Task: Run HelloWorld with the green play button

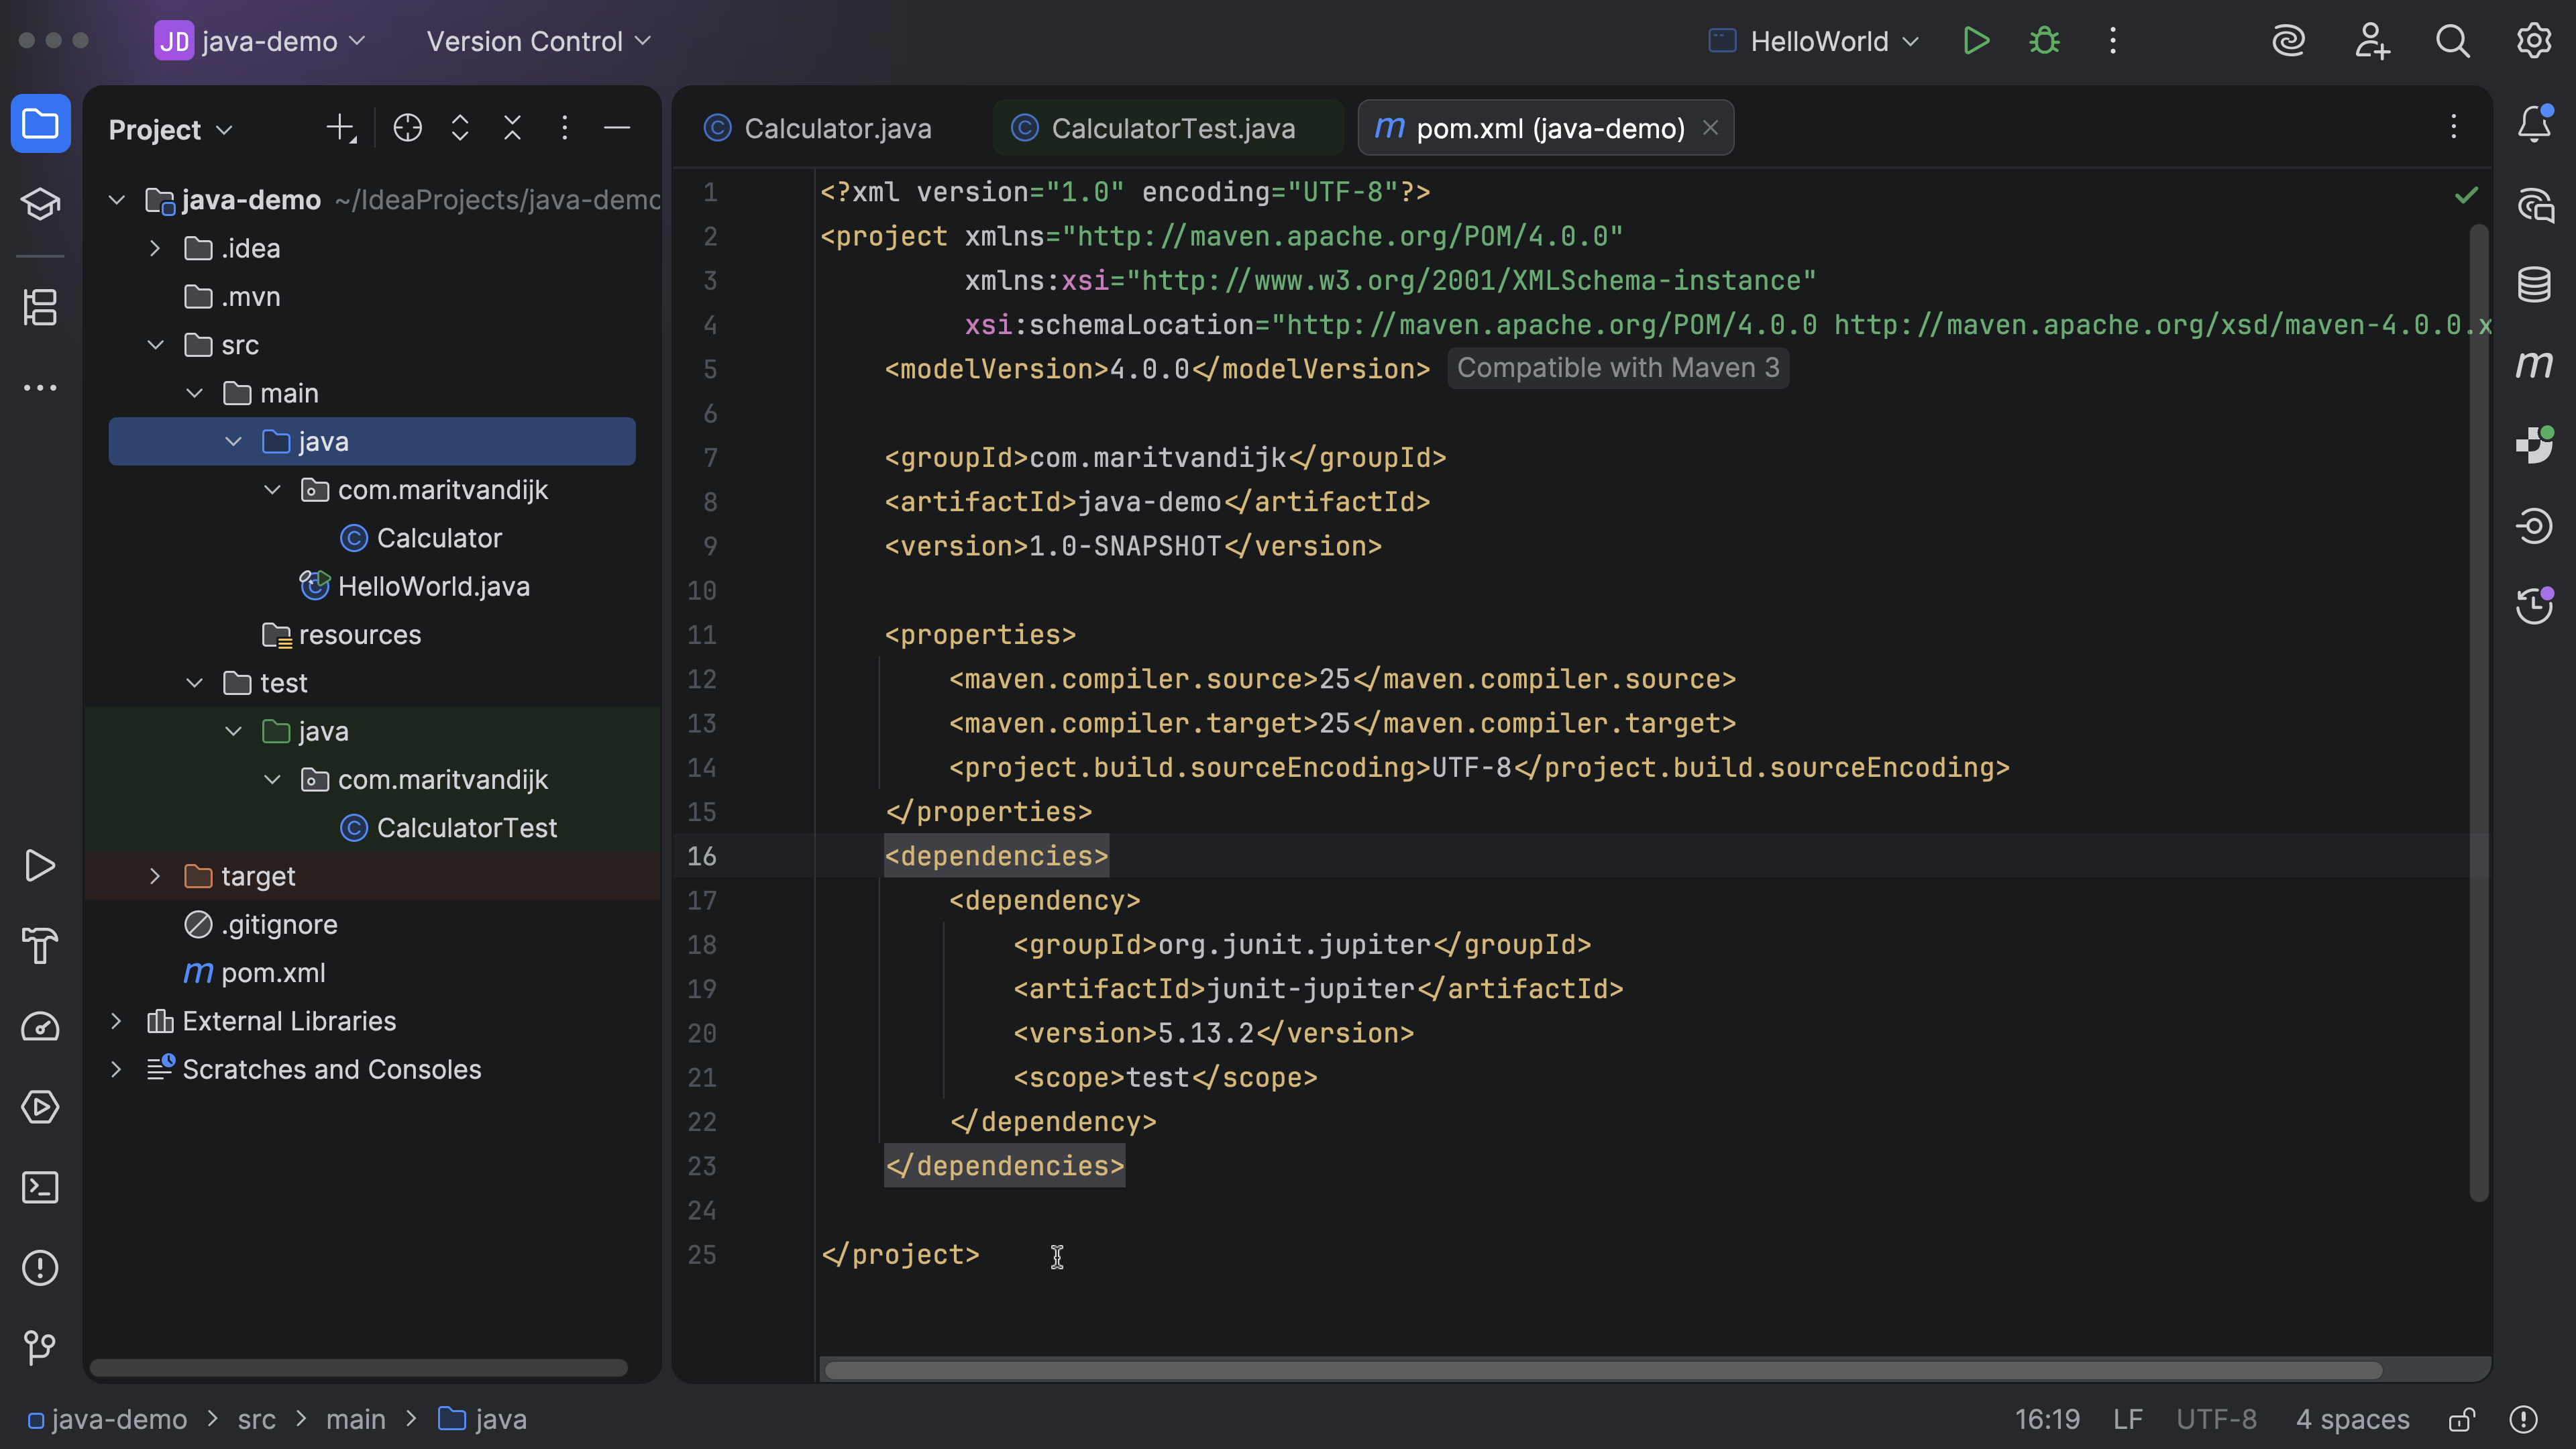Action: pyautogui.click(x=1976, y=41)
